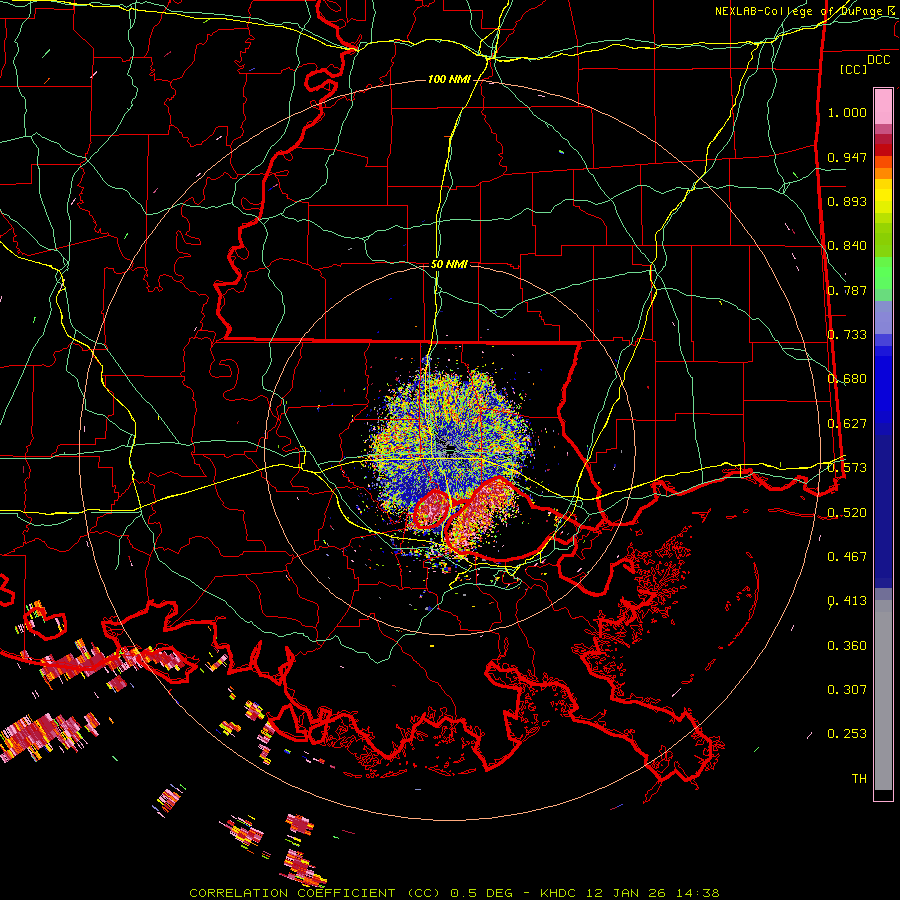This screenshot has width=900, height=900.
Task: Select the 0.573 legend value
Action: point(847,468)
